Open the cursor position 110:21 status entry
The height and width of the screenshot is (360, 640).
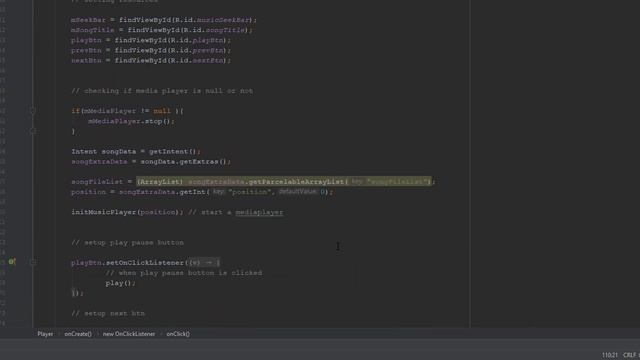pyautogui.click(x=610, y=355)
